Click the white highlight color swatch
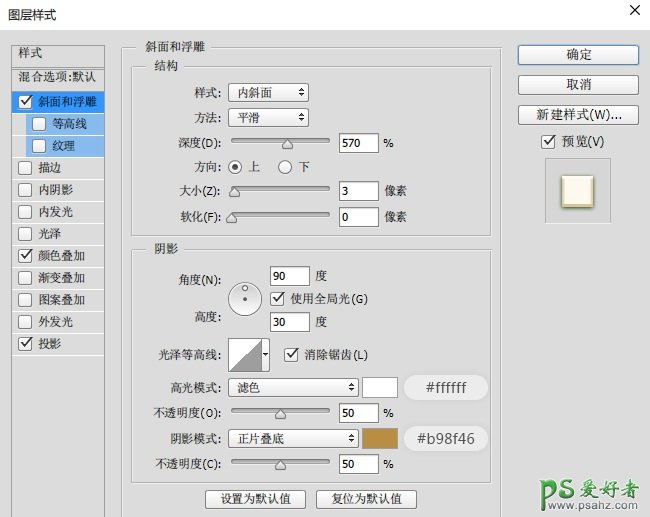This screenshot has width=650, height=517. tap(380, 387)
